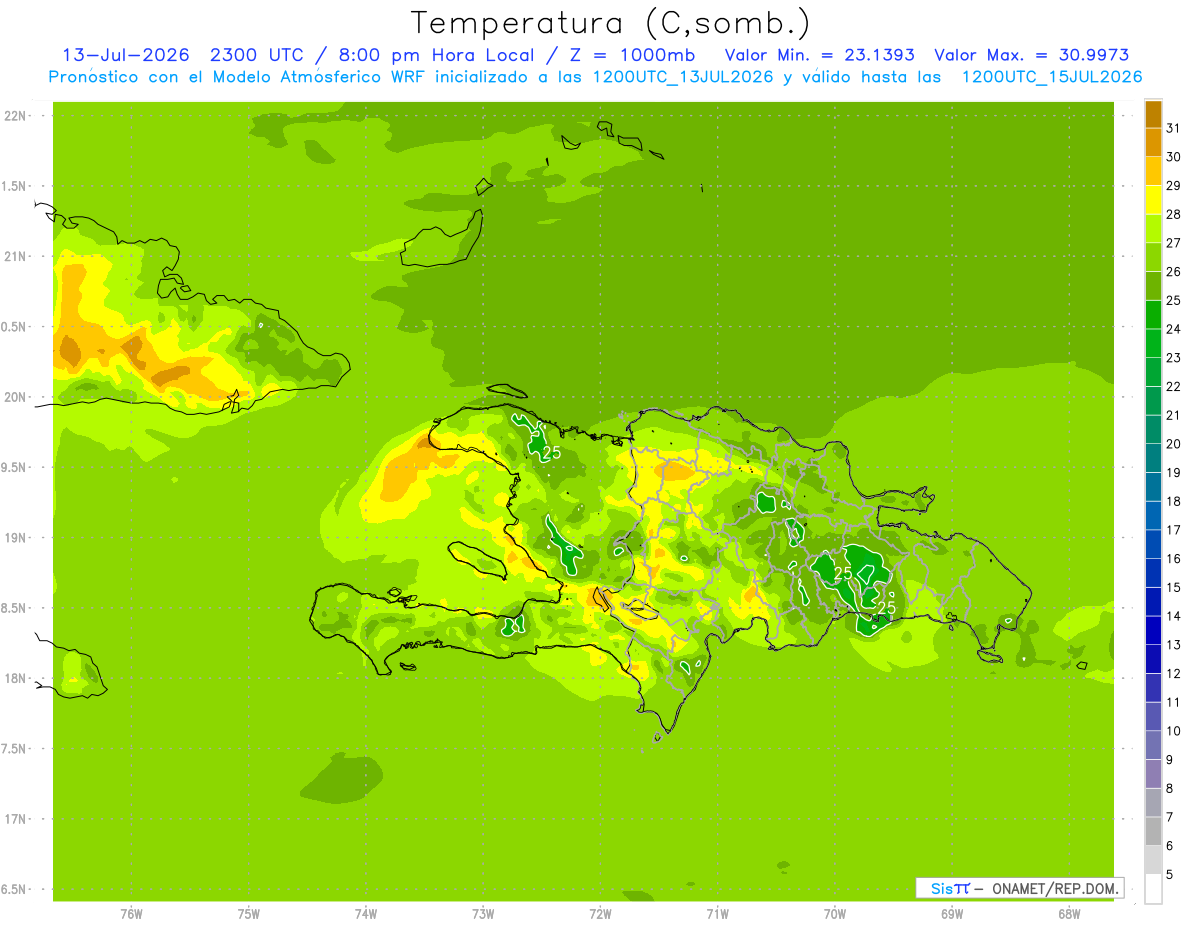The height and width of the screenshot is (927, 1200).
Task: Select the date text "13-Jul-2026"
Action: click(x=125, y=55)
